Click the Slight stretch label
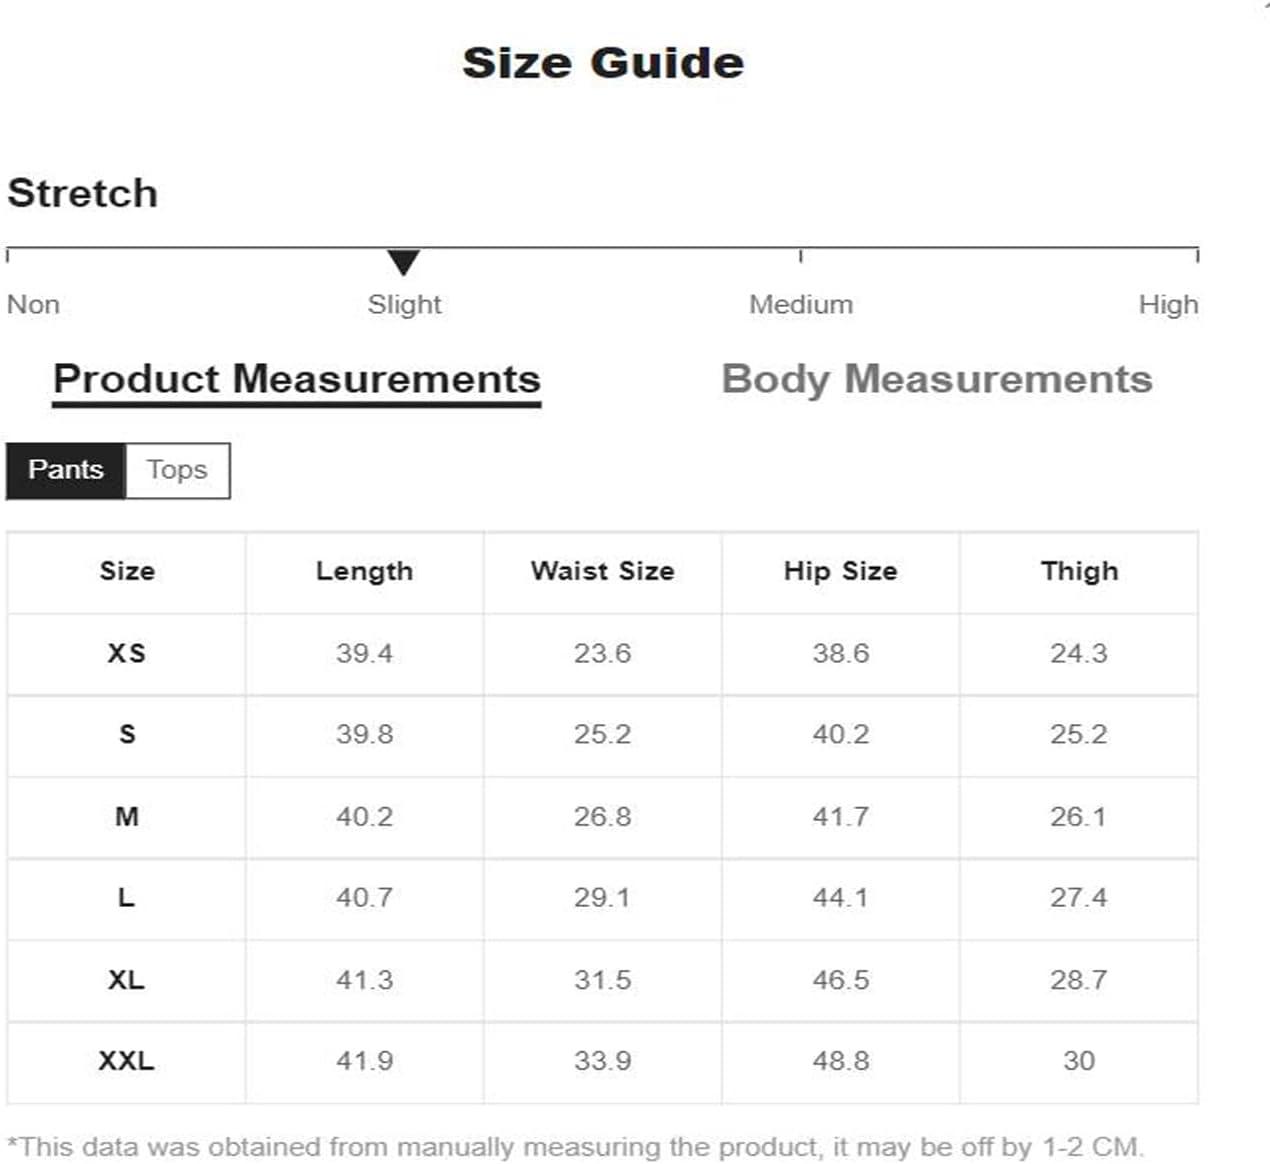Image resolution: width=1270 pixels, height=1164 pixels. (x=404, y=304)
